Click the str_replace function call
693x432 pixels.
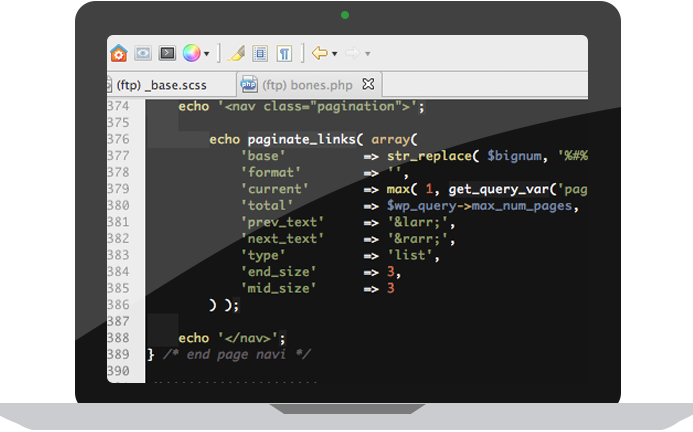coord(429,157)
